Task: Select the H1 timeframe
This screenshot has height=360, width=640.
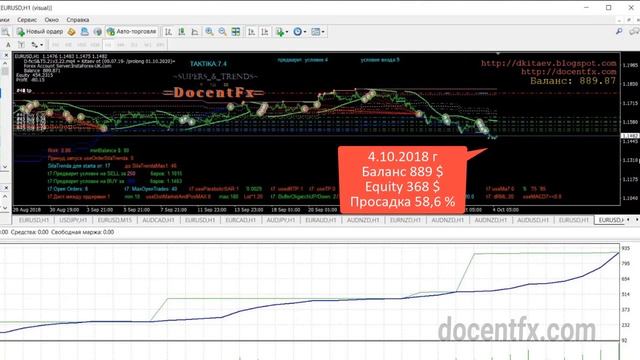Action: coord(108,44)
